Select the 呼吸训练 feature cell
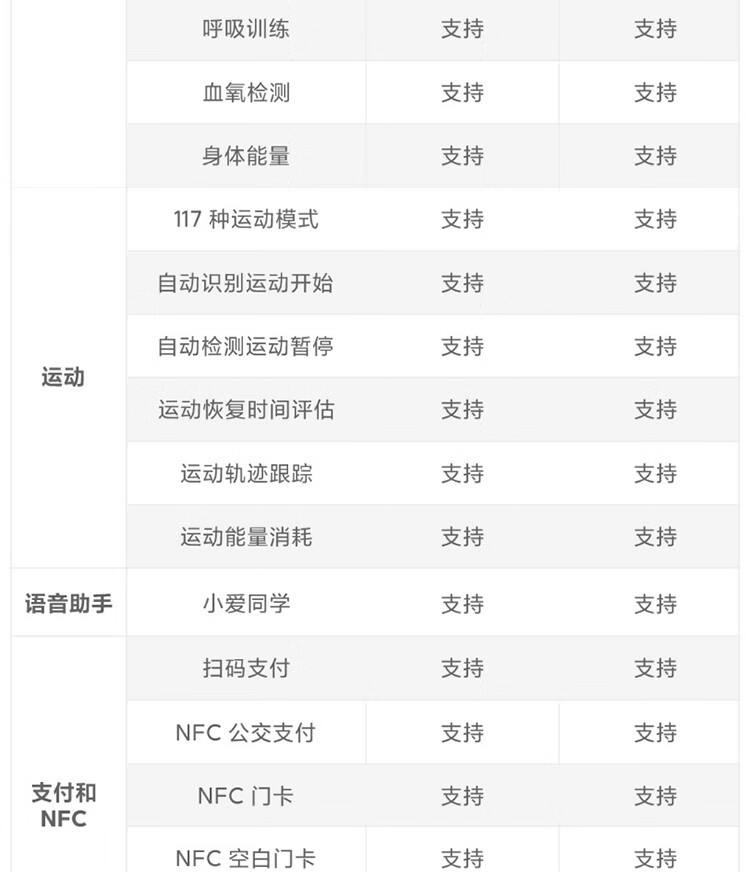Screen dimensions: 750x872 (246, 29)
